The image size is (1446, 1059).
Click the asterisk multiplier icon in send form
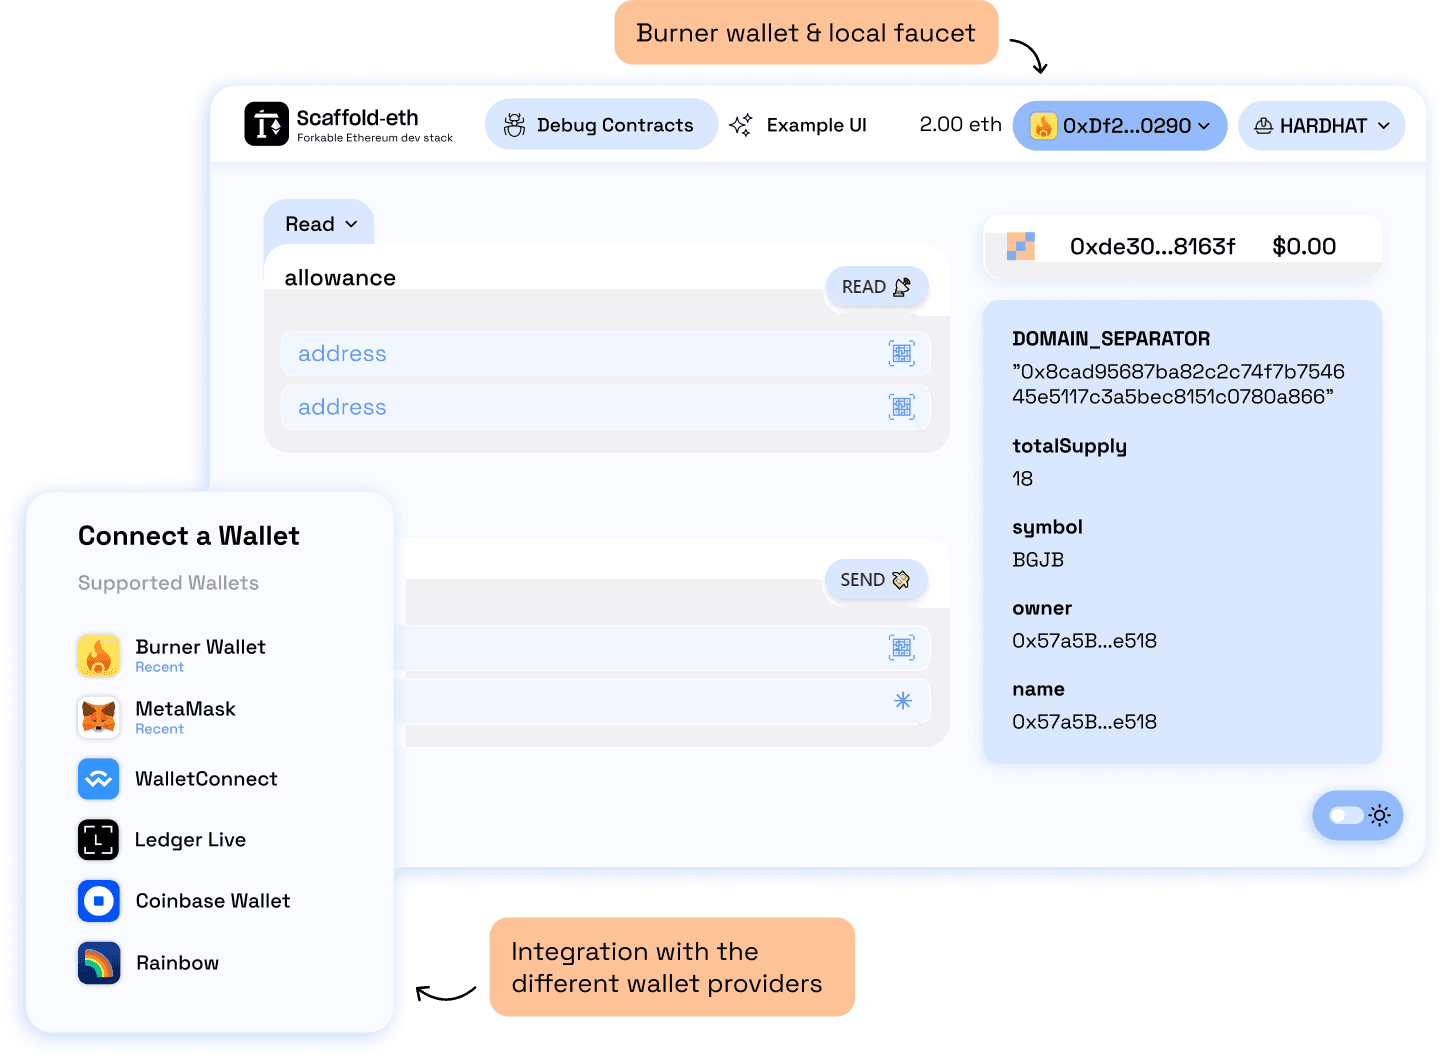tap(903, 701)
